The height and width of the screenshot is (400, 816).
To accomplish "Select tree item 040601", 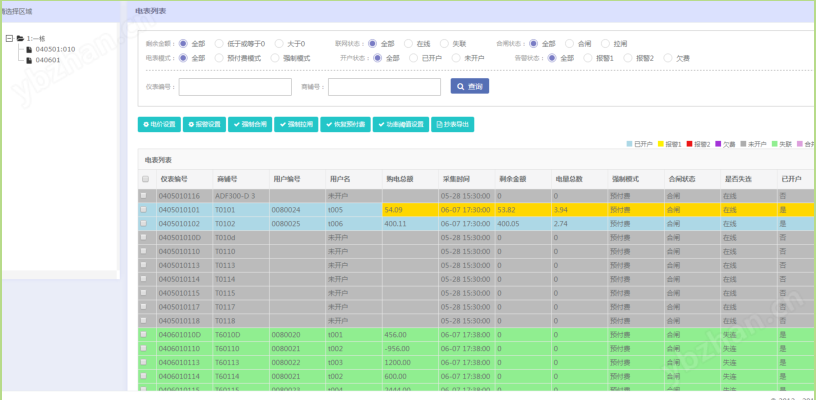I will pos(48,60).
